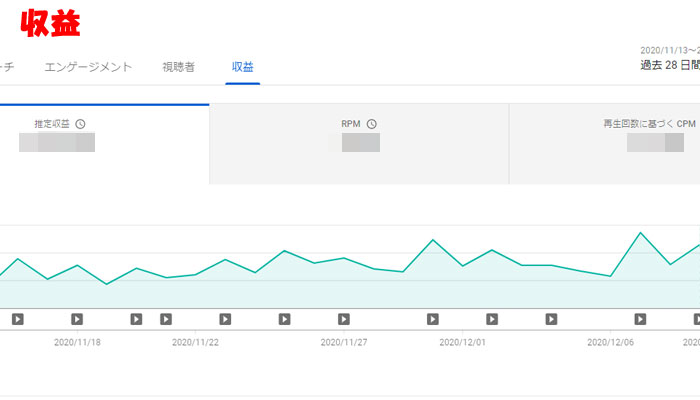Click the blurred RPM value

coord(361,143)
